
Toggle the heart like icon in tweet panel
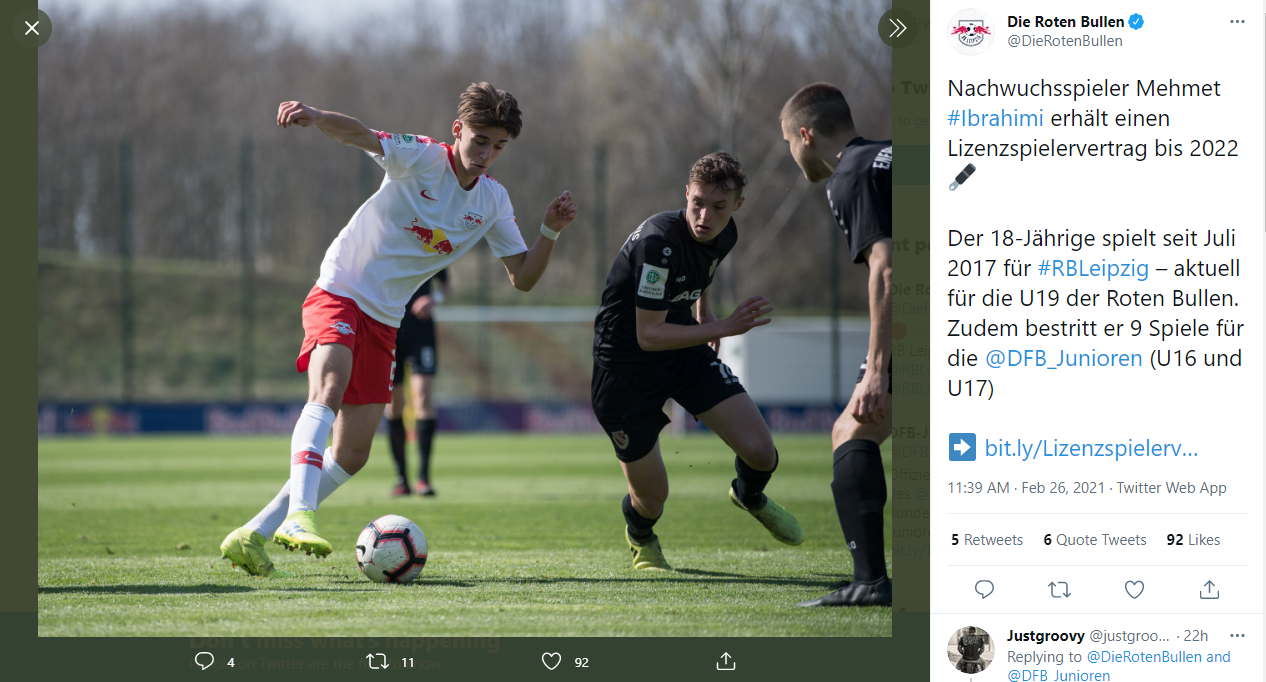(1133, 589)
